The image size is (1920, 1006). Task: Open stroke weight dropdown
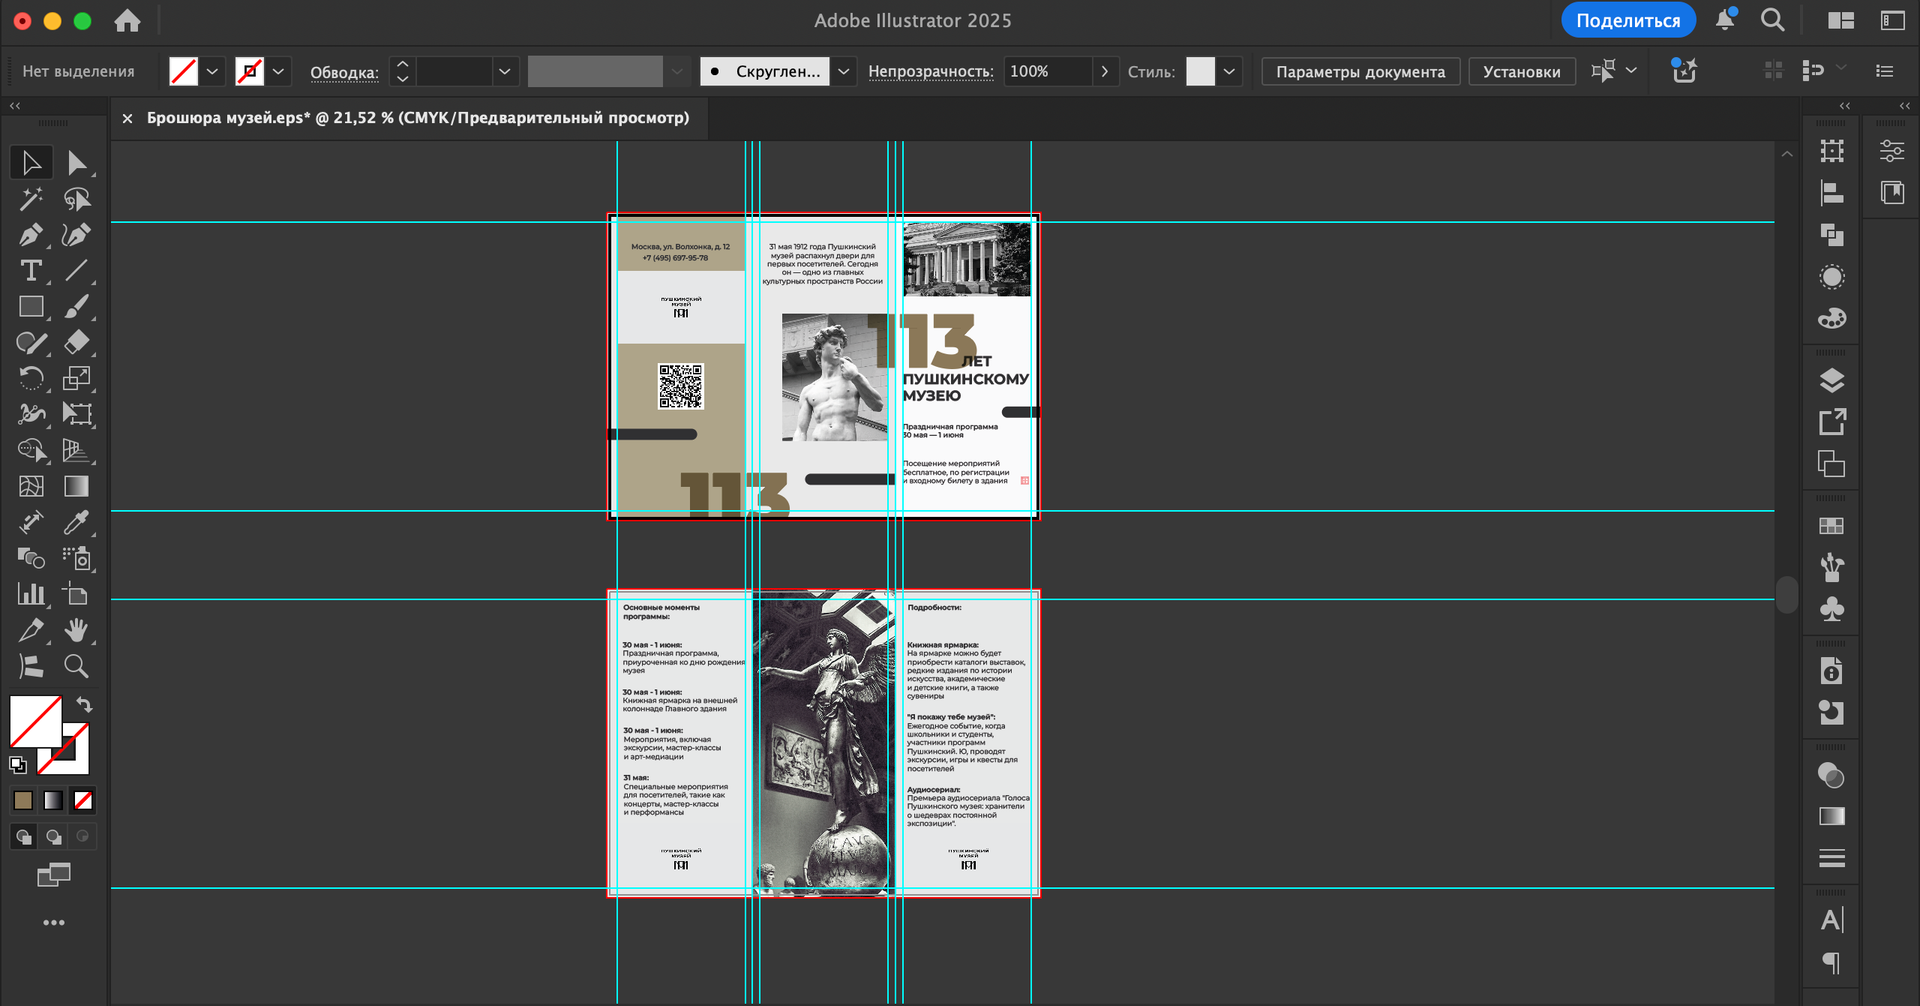click(504, 72)
